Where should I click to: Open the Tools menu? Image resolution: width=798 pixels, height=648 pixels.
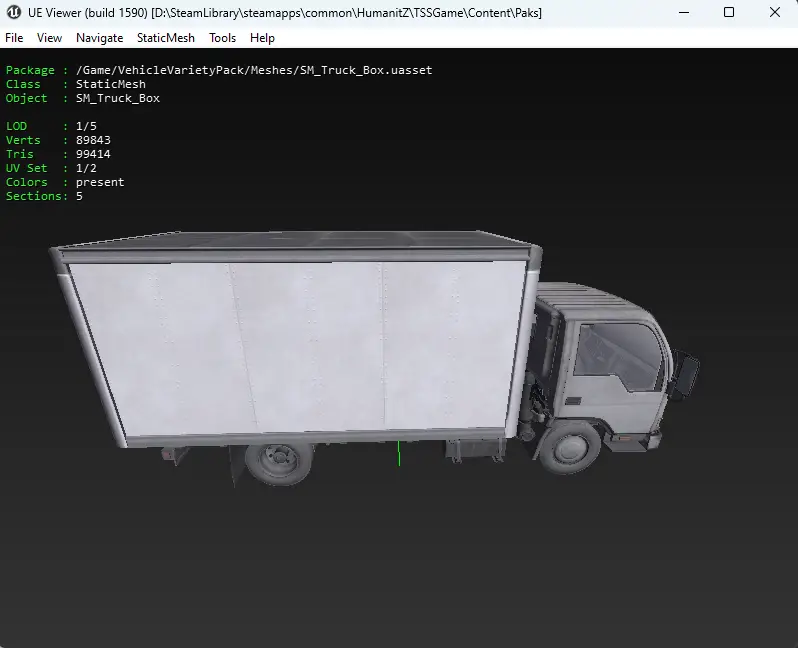coord(222,38)
